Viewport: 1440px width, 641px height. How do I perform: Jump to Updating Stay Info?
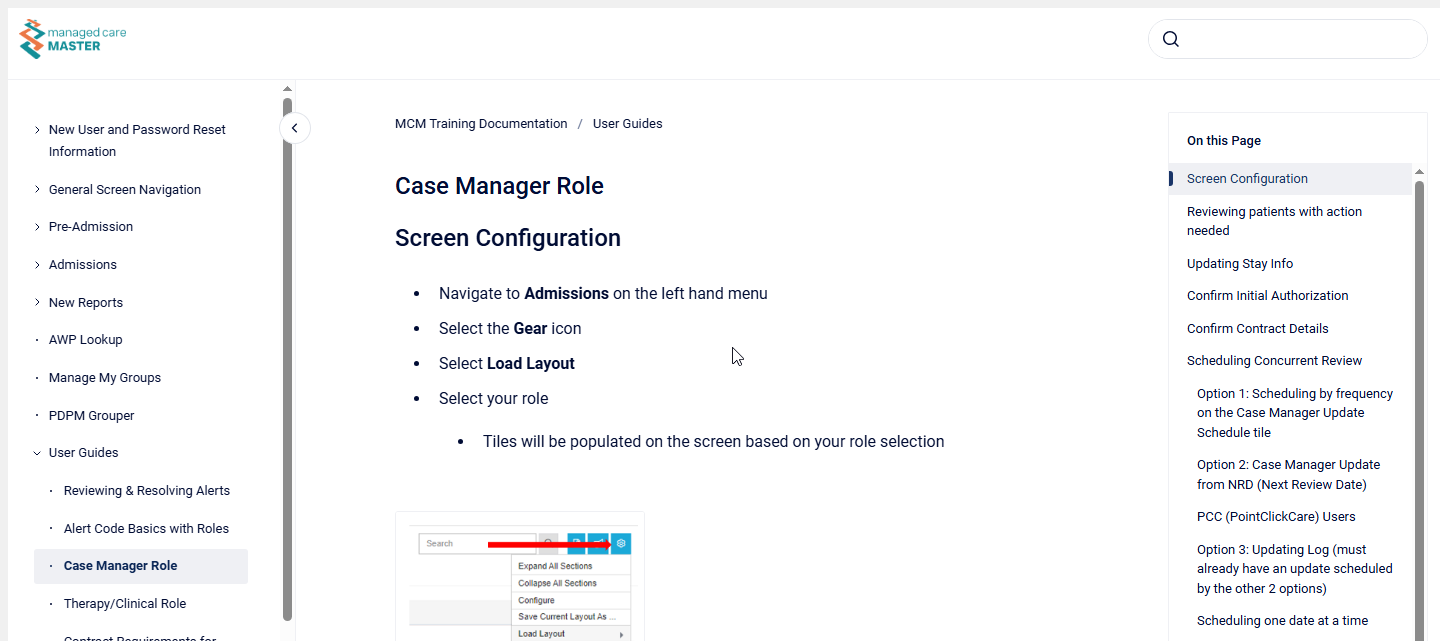pos(1240,264)
